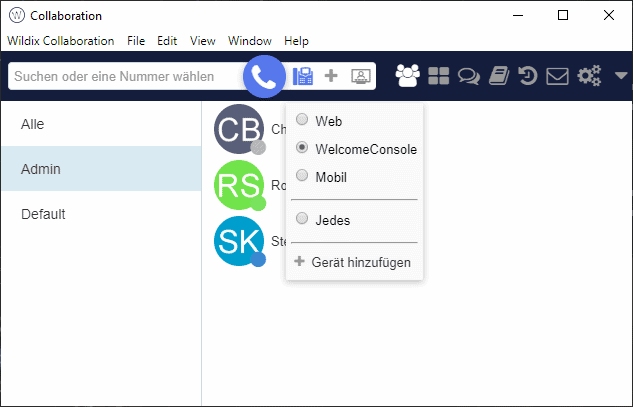633x407 pixels.
Task: Click the search or dial number field
Action: coord(127,76)
